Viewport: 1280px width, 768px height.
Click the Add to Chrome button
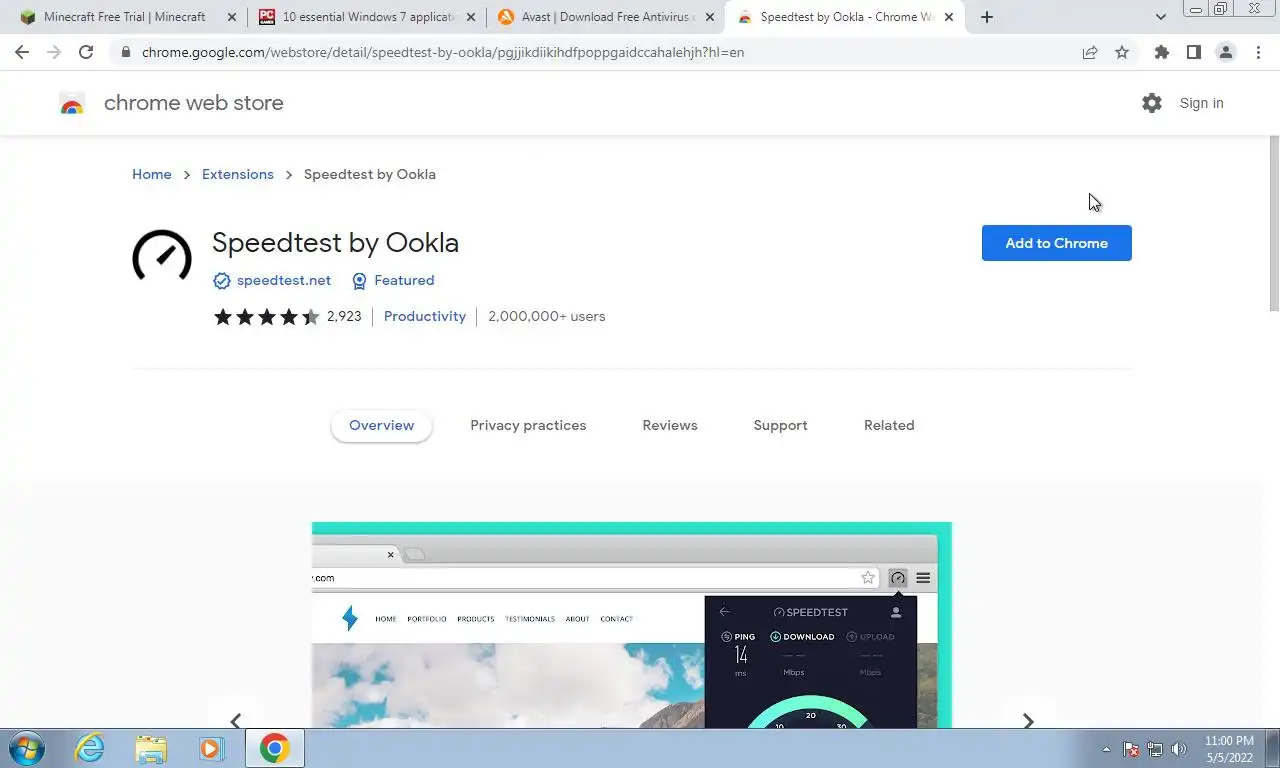click(x=1056, y=243)
